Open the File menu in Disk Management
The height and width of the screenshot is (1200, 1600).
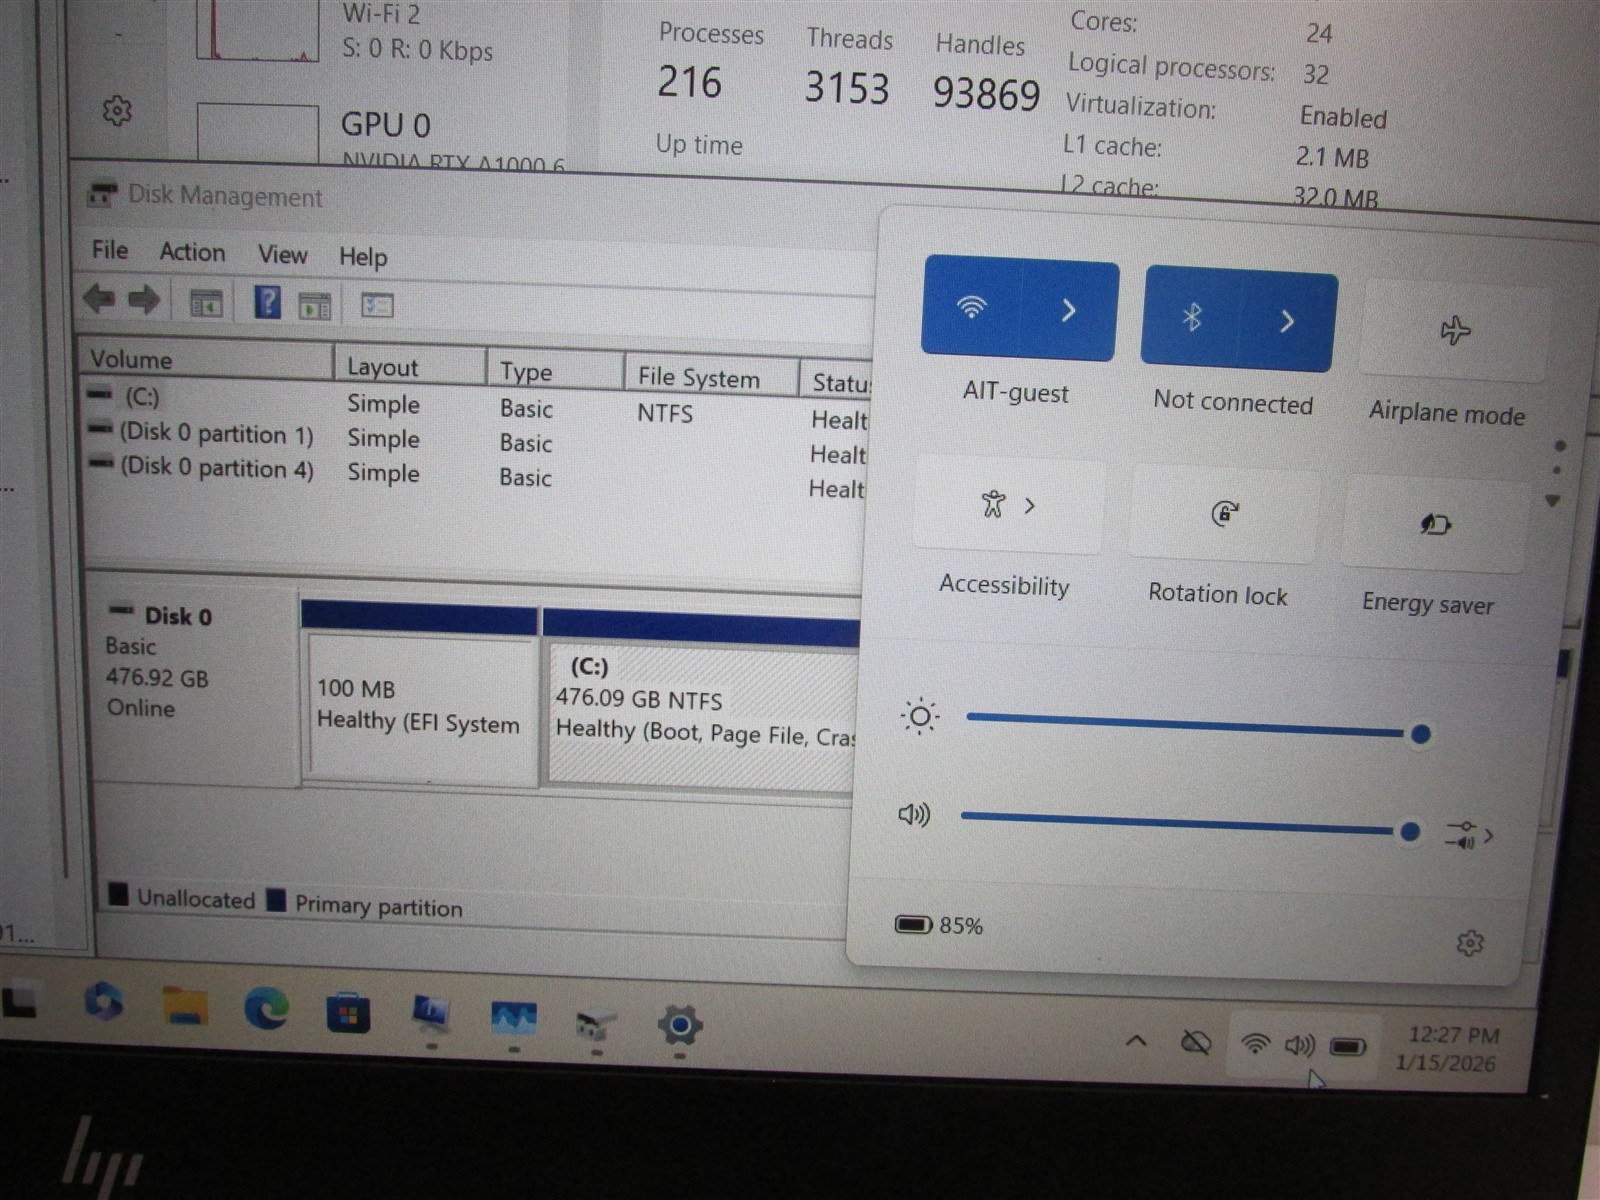click(x=110, y=250)
